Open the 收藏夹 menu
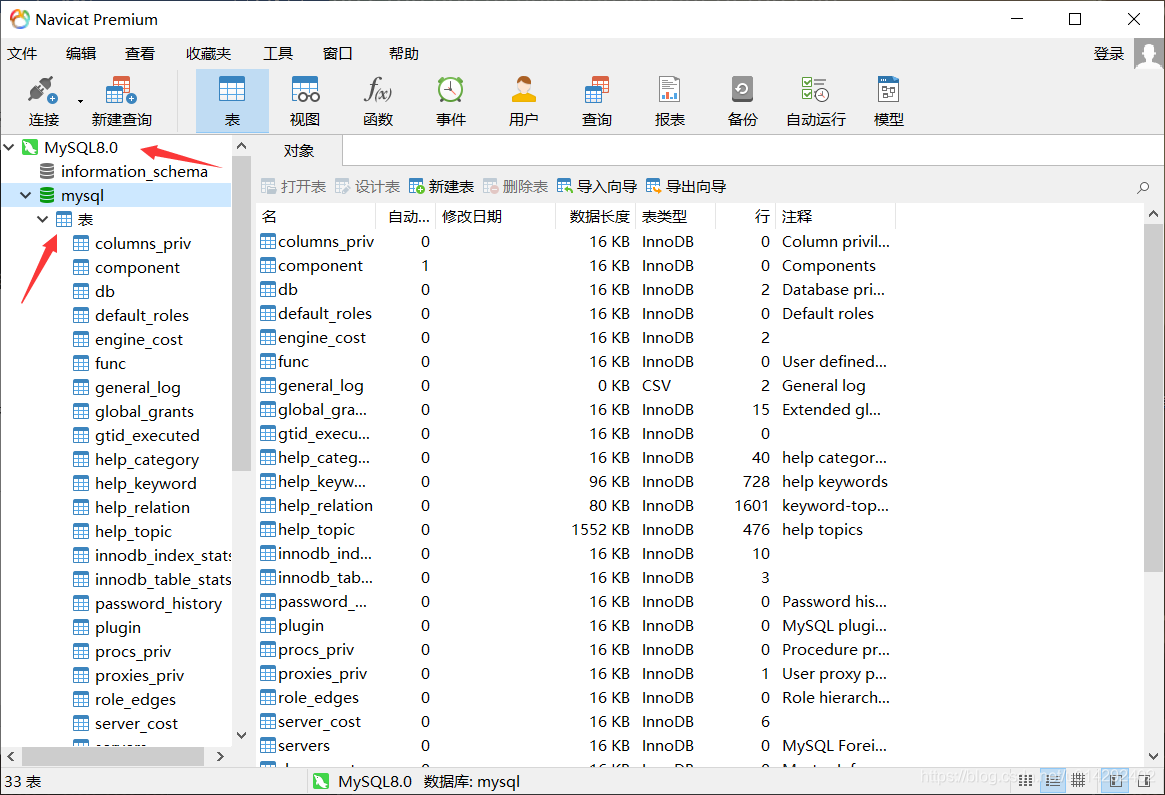Screen dimensions: 1165x795 coord(208,53)
